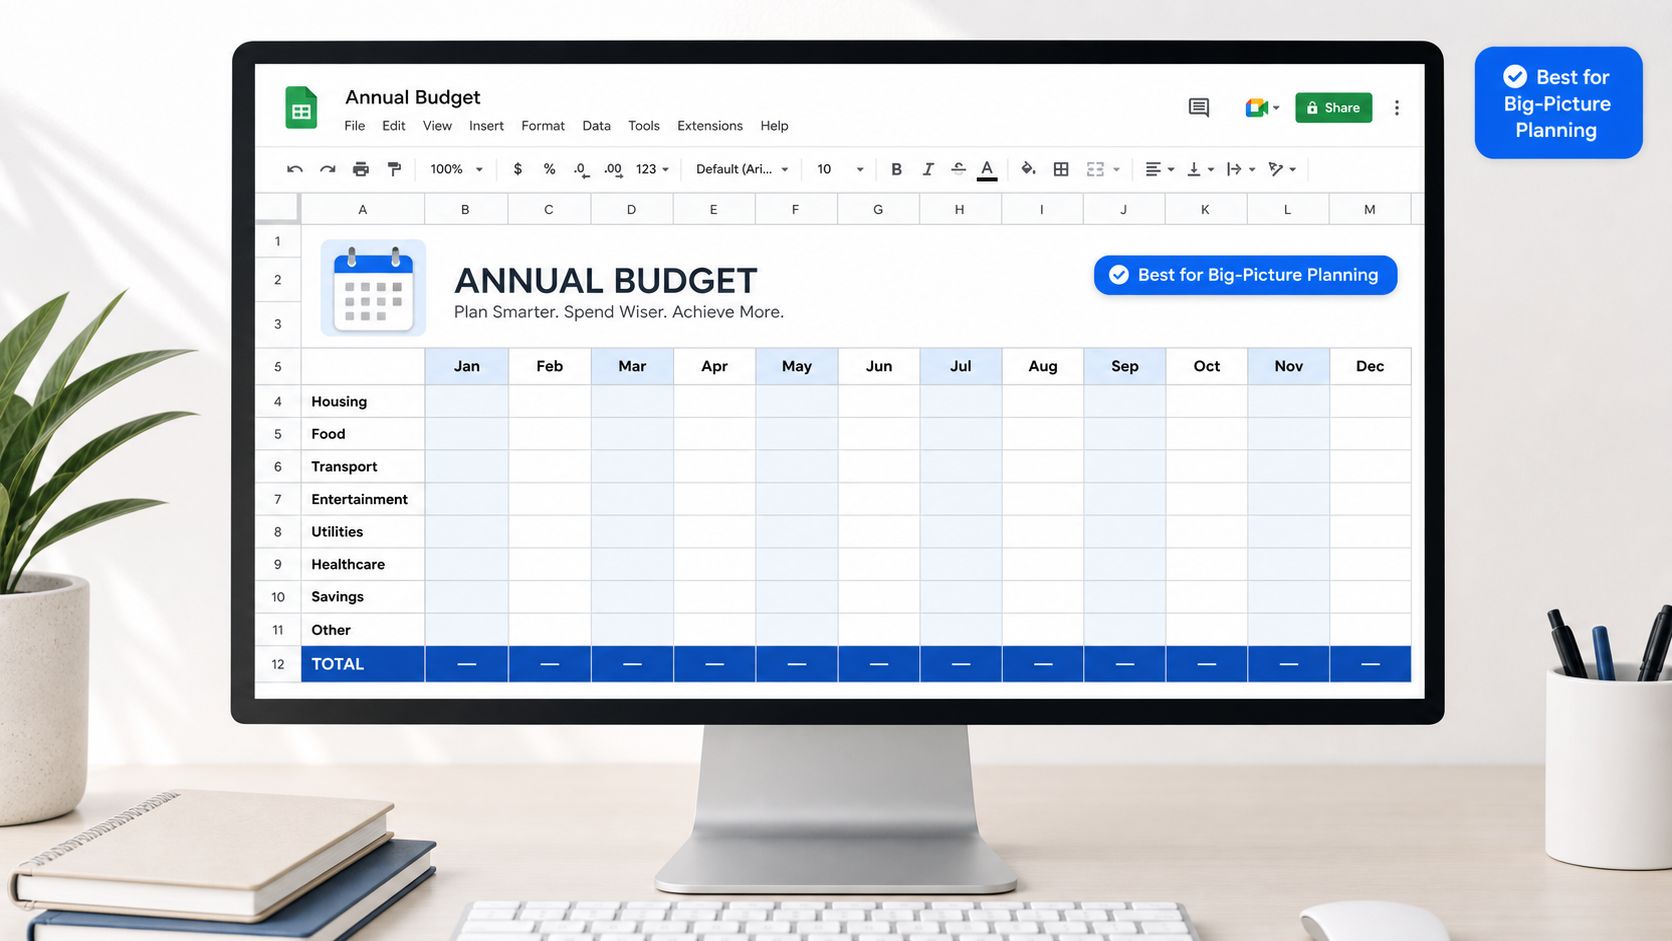
Task: Open the three-dot more options menu
Action: [x=1396, y=107]
